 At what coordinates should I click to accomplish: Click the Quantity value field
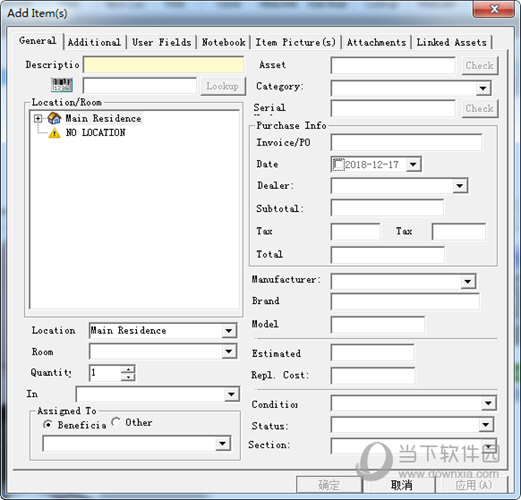click(x=105, y=373)
